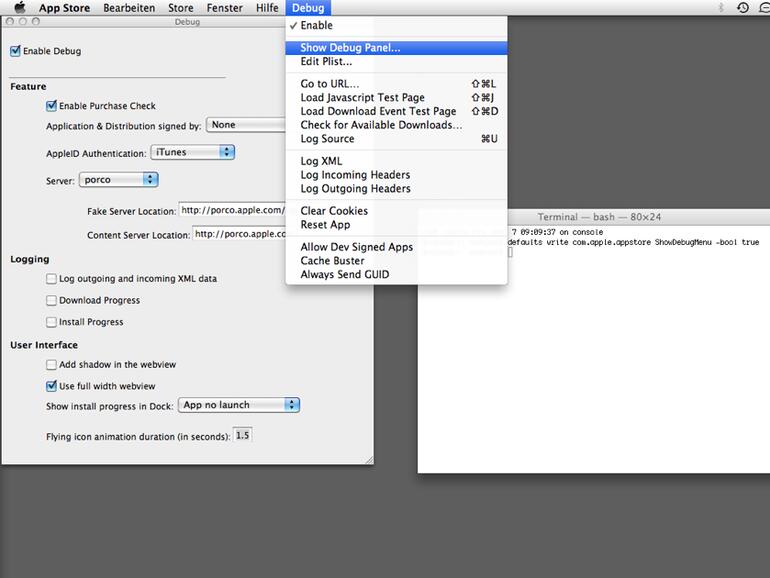Open the Apple menu icon
This screenshot has height=578, width=770.
point(20,7)
